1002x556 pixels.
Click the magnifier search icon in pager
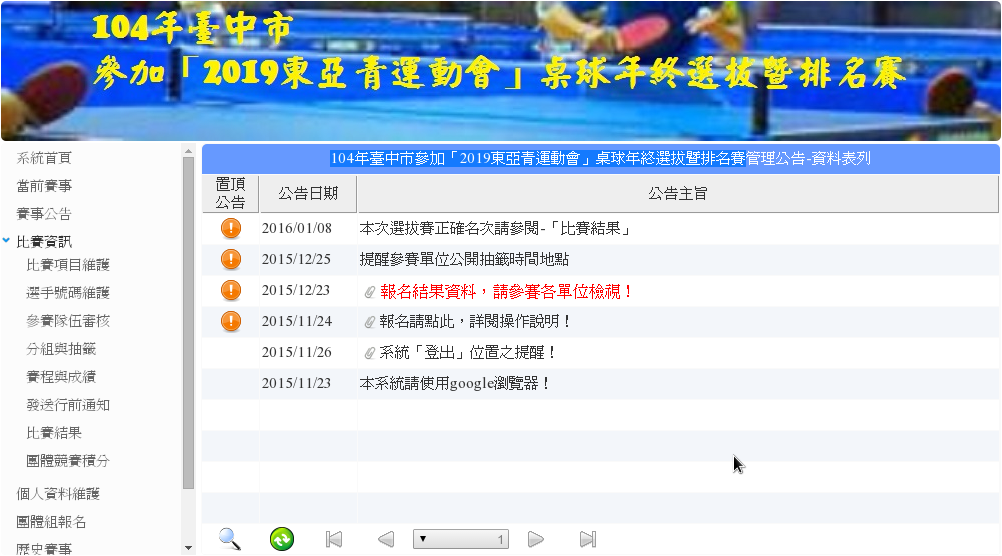click(x=230, y=539)
